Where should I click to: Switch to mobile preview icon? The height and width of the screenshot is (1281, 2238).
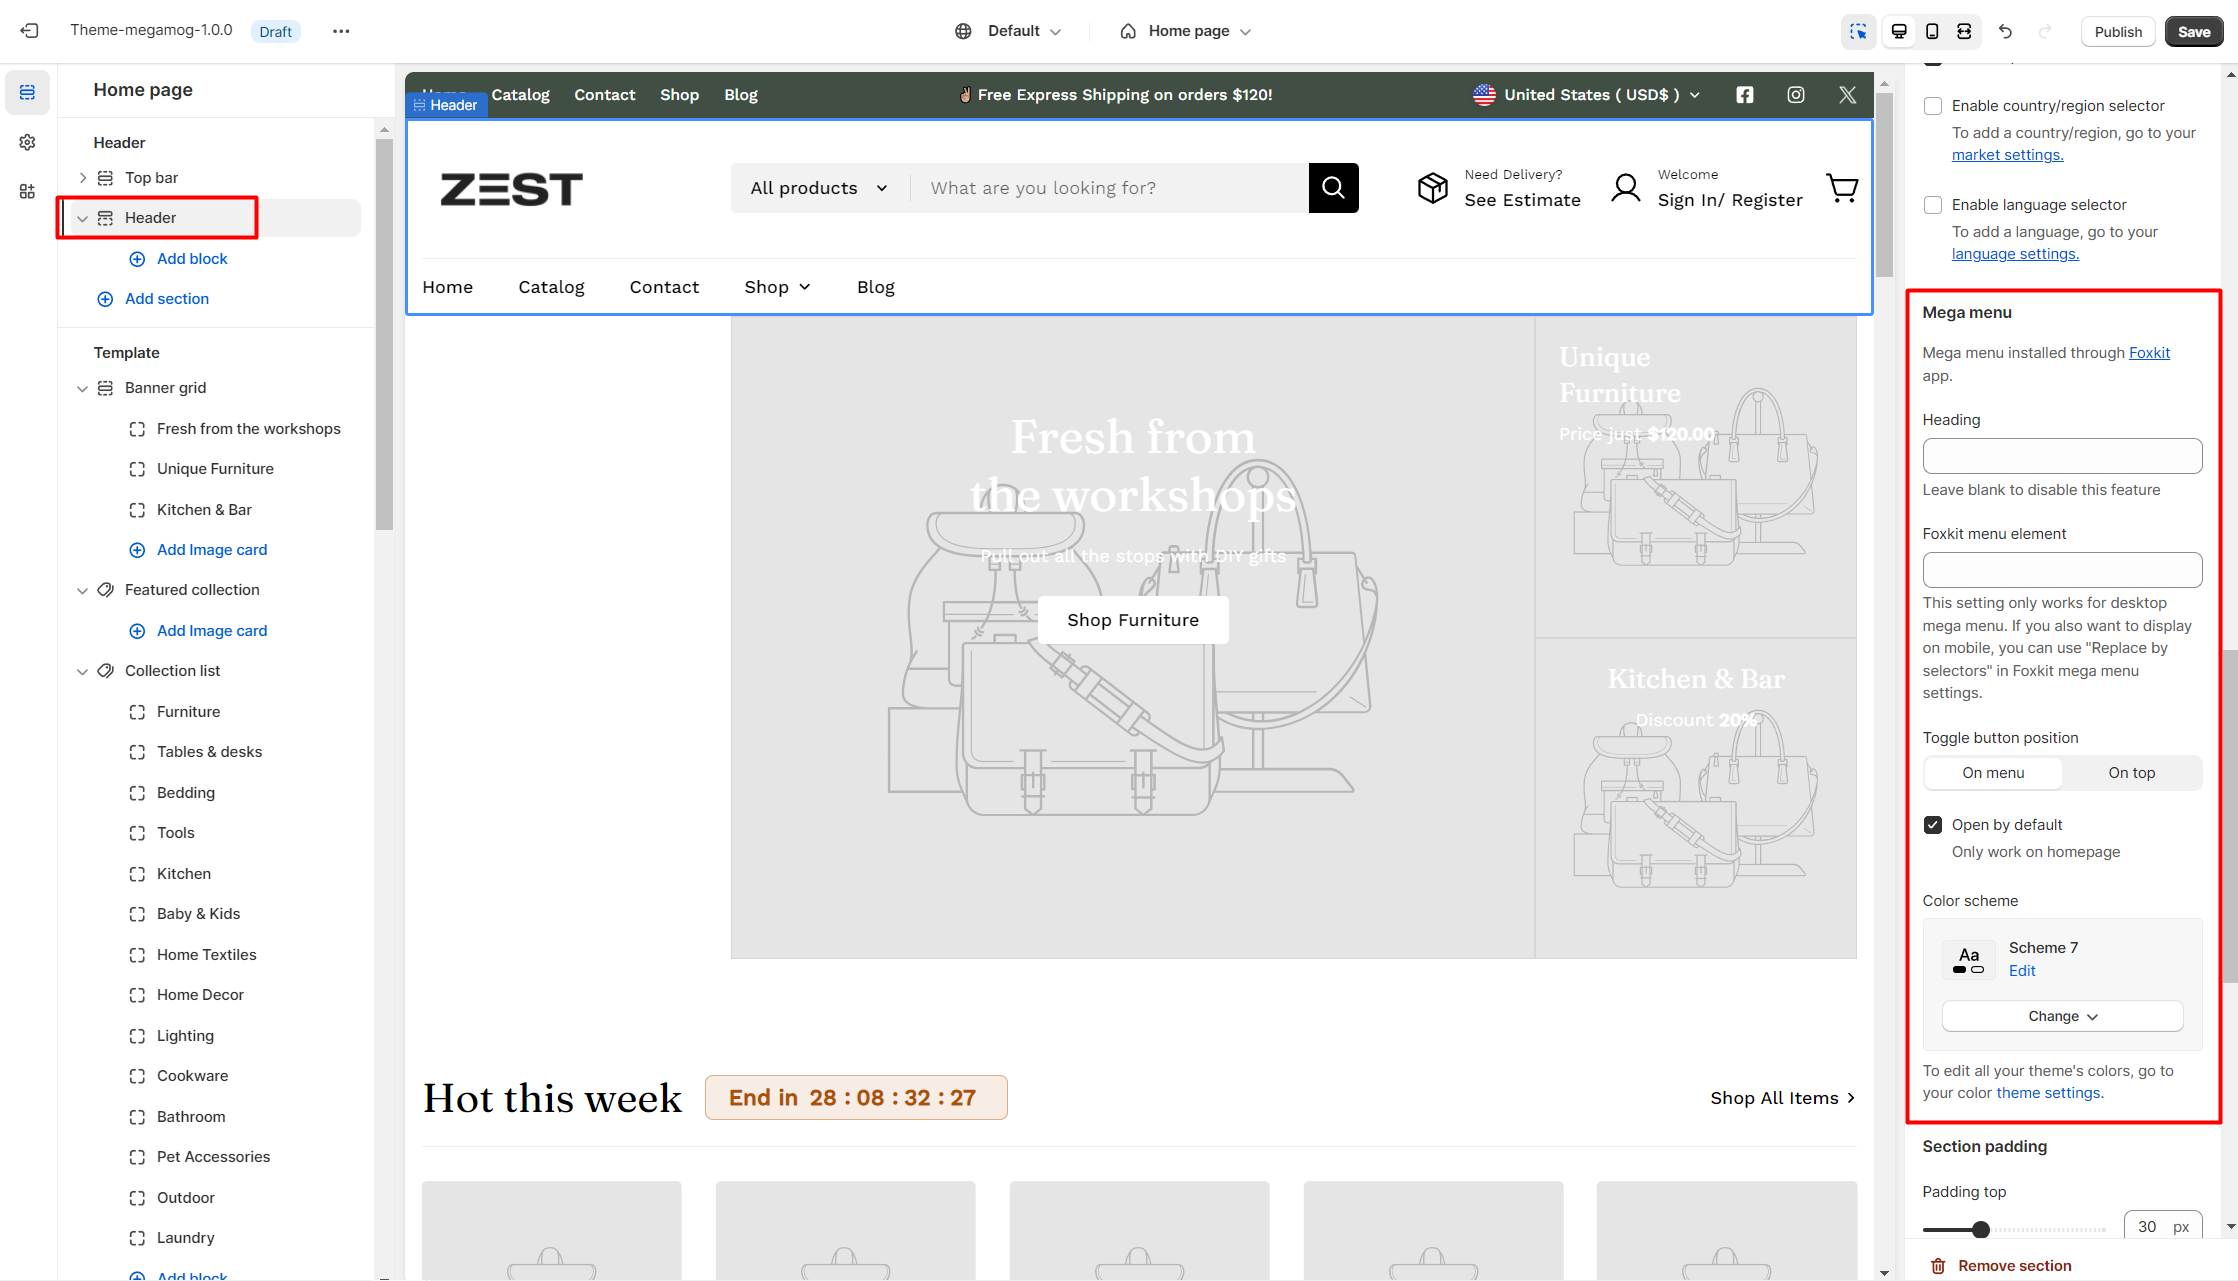coord(1932,31)
